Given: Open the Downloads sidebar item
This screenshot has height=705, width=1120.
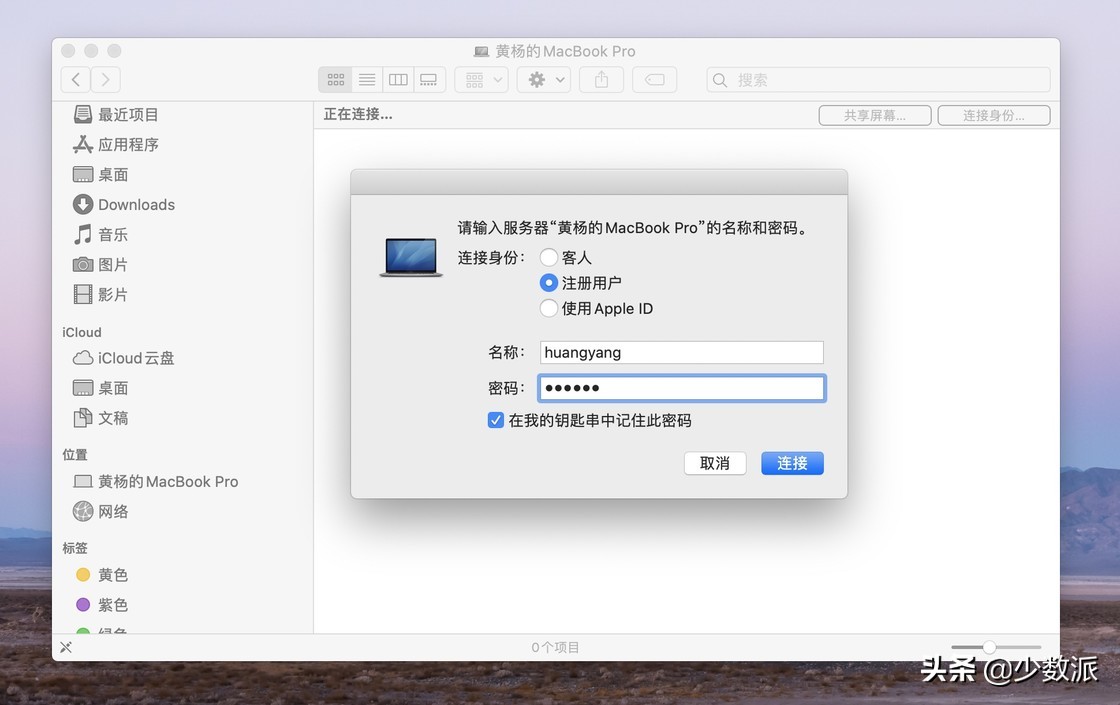Looking at the screenshot, I should pos(134,204).
